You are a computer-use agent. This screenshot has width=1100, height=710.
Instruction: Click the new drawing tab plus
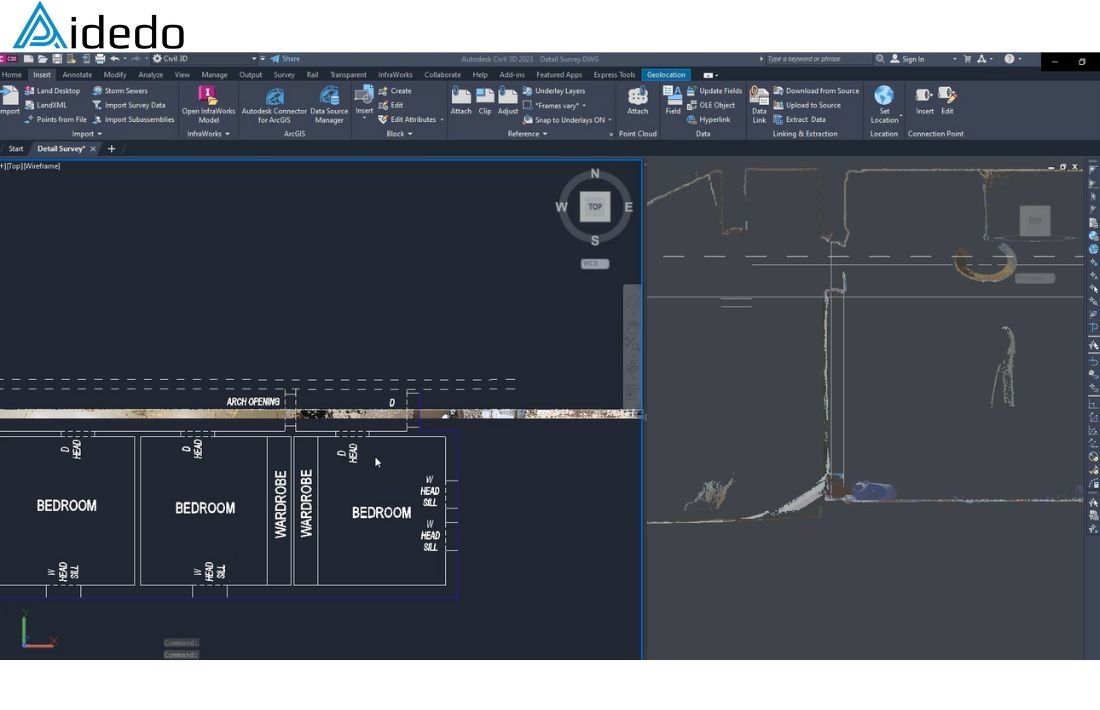click(x=111, y=149)
